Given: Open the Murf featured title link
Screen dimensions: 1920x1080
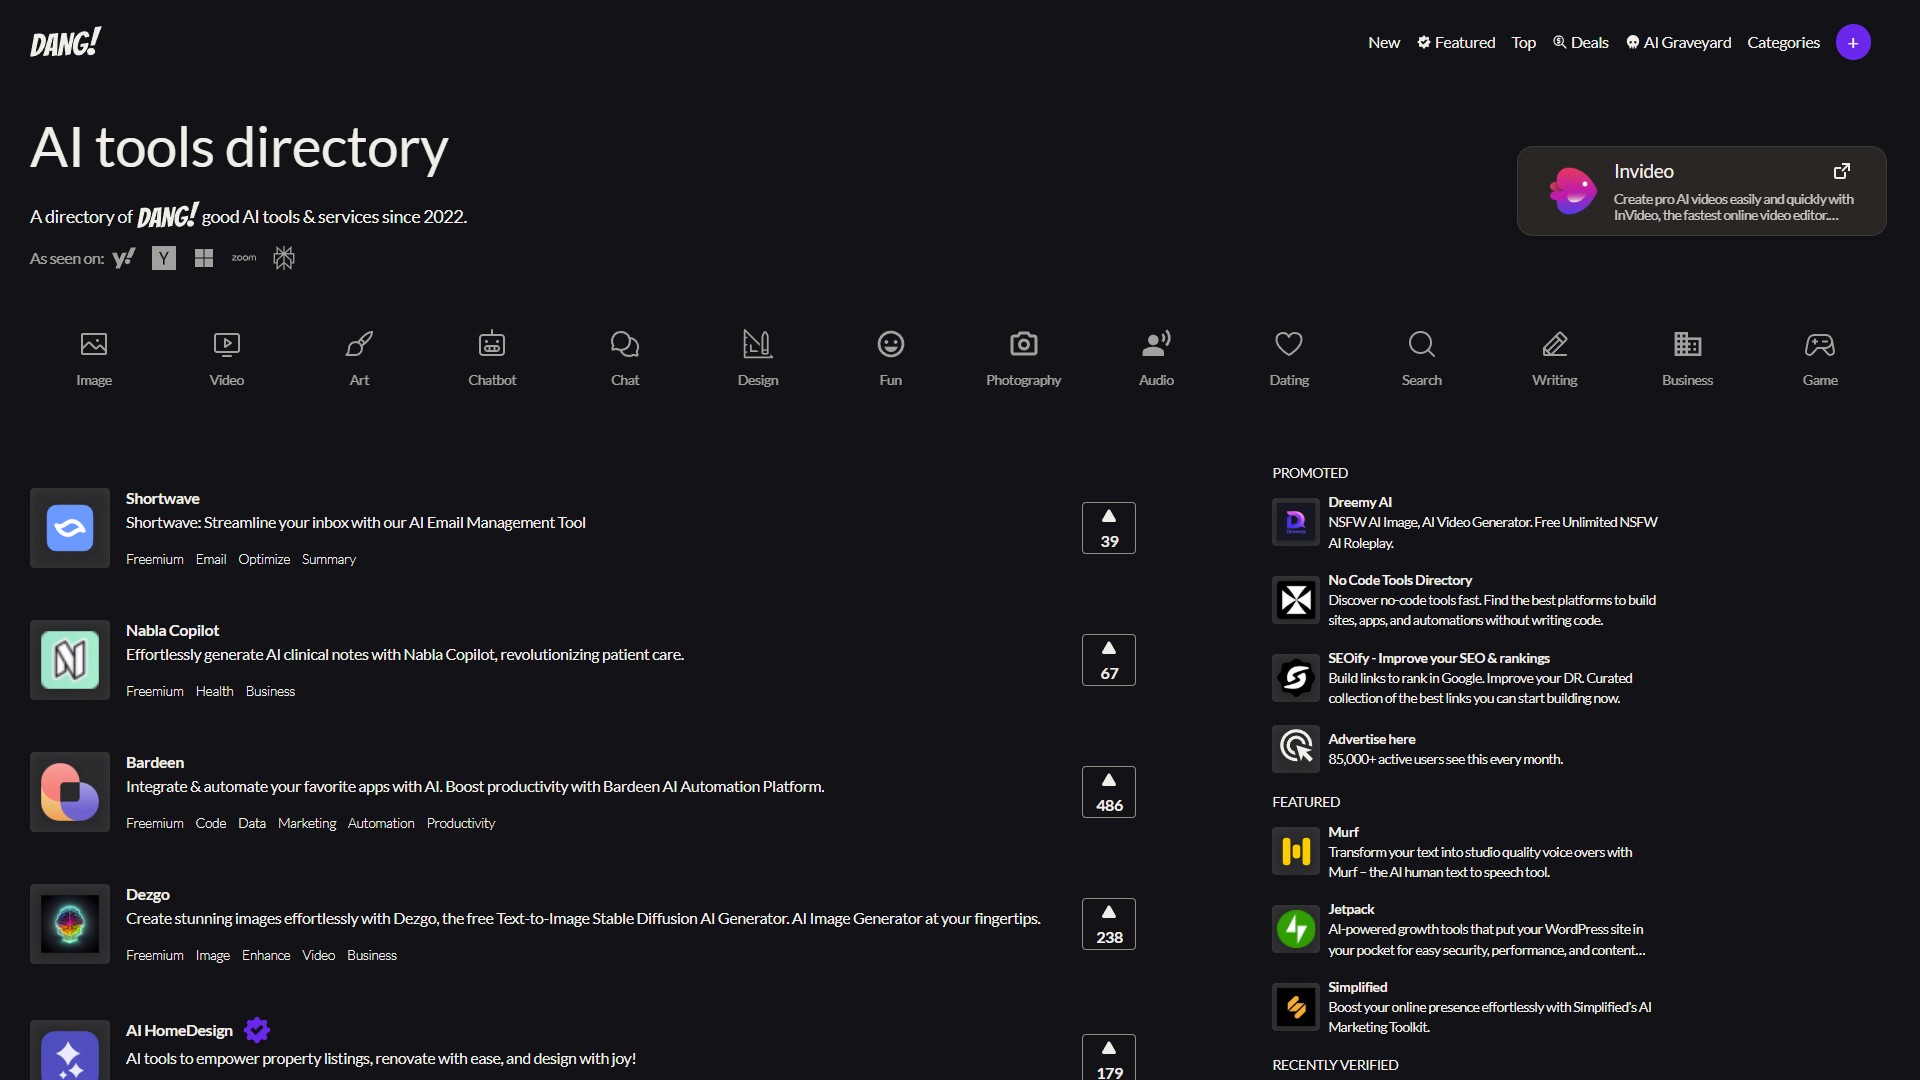Looking at the screenshot, I should tap(1343, 832).
